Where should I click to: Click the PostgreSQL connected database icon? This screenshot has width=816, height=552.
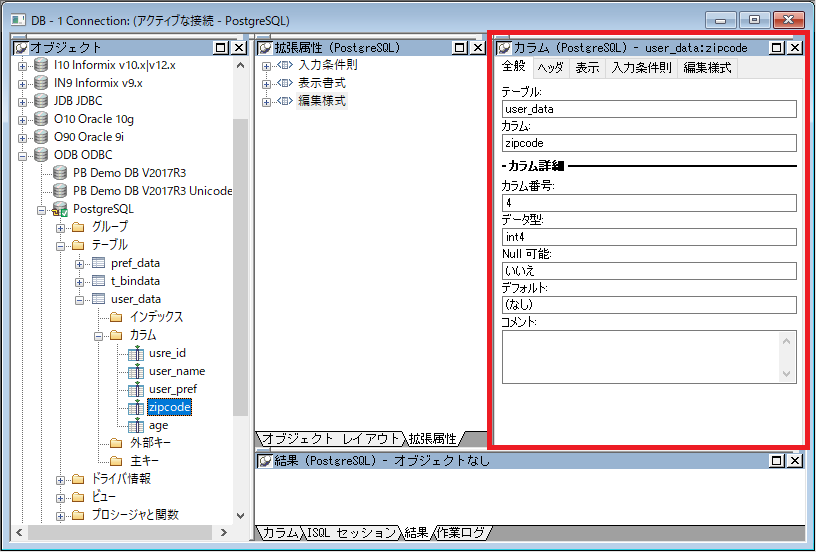tap(60, 209)
